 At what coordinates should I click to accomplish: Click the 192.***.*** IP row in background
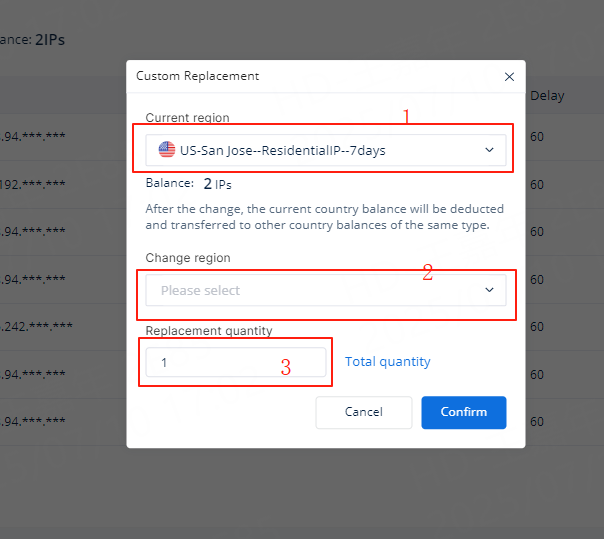tap(34, 184)
